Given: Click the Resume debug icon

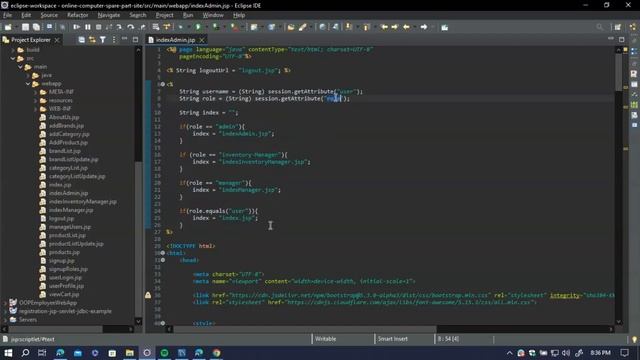Looking at the screenshot, I should coord(76,27).
